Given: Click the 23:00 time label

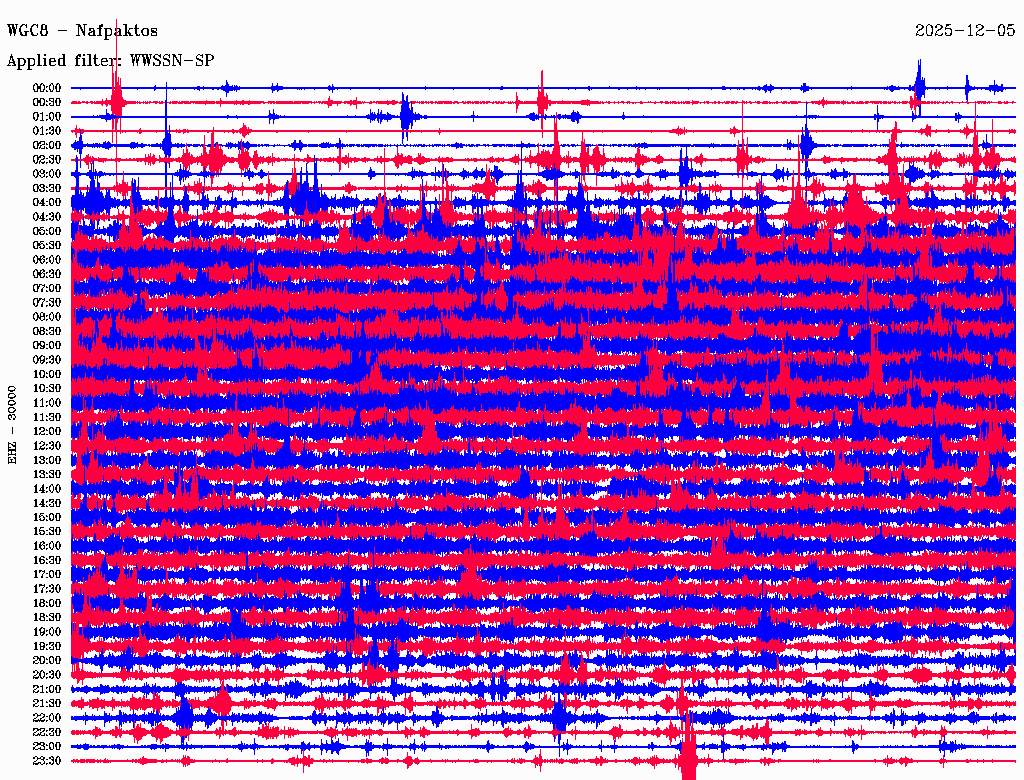Looking at the screenshot, I should pyautogui.click(x=47, y=746).
